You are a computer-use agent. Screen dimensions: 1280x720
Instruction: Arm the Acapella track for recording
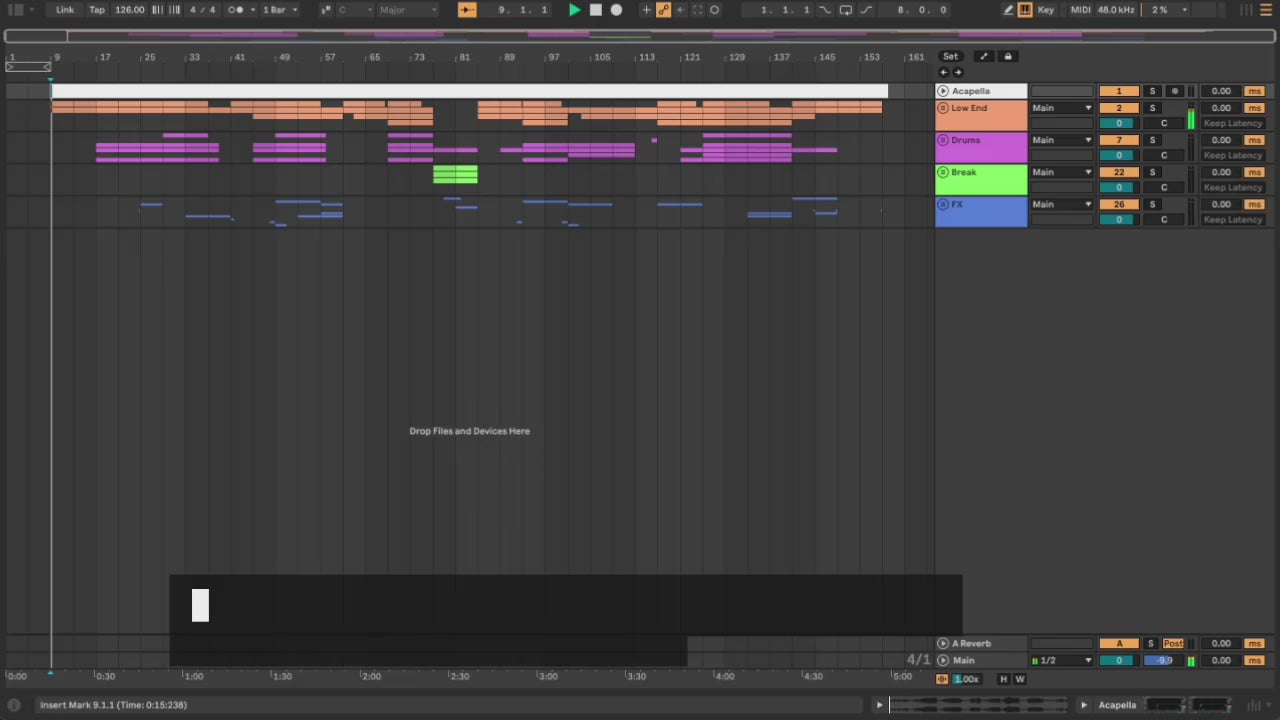point(1175,91)
